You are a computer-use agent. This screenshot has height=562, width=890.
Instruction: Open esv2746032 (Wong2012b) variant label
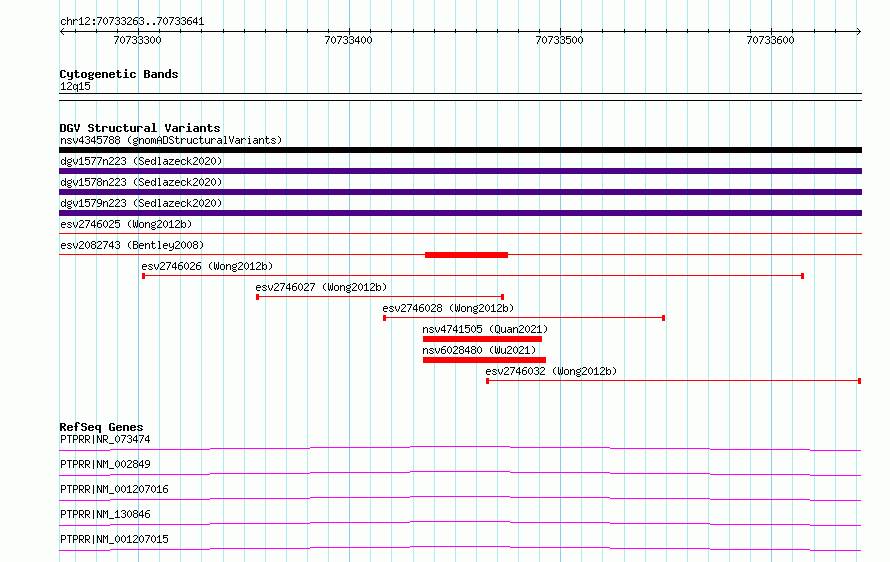551,371
